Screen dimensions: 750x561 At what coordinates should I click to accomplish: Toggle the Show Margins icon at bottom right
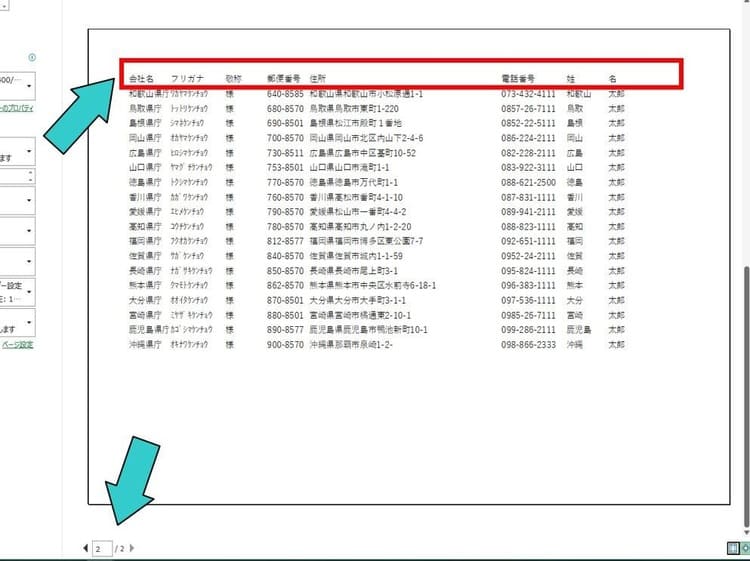coord(733,548)
